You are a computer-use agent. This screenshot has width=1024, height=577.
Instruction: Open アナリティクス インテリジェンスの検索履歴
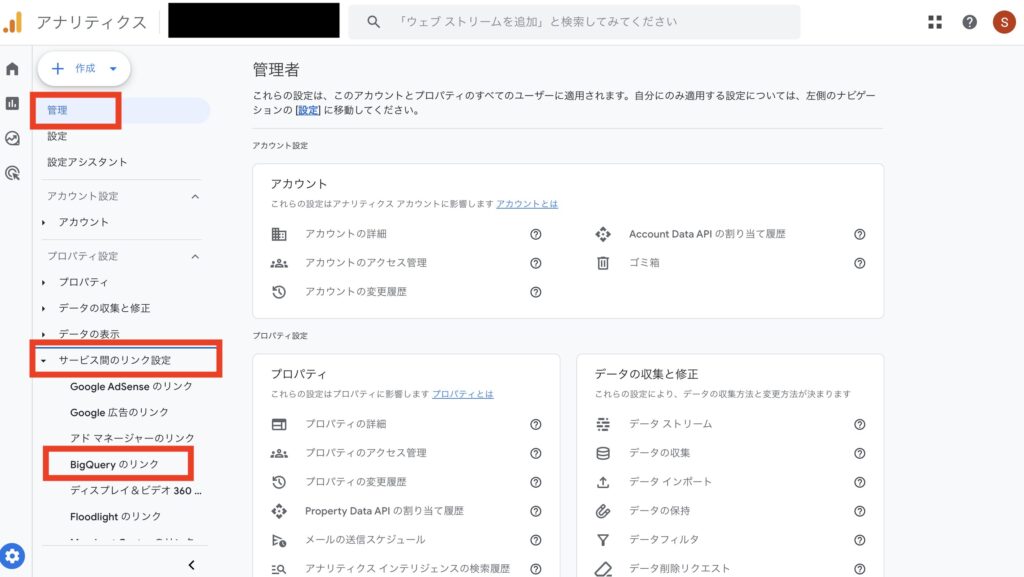pos(408,568)
